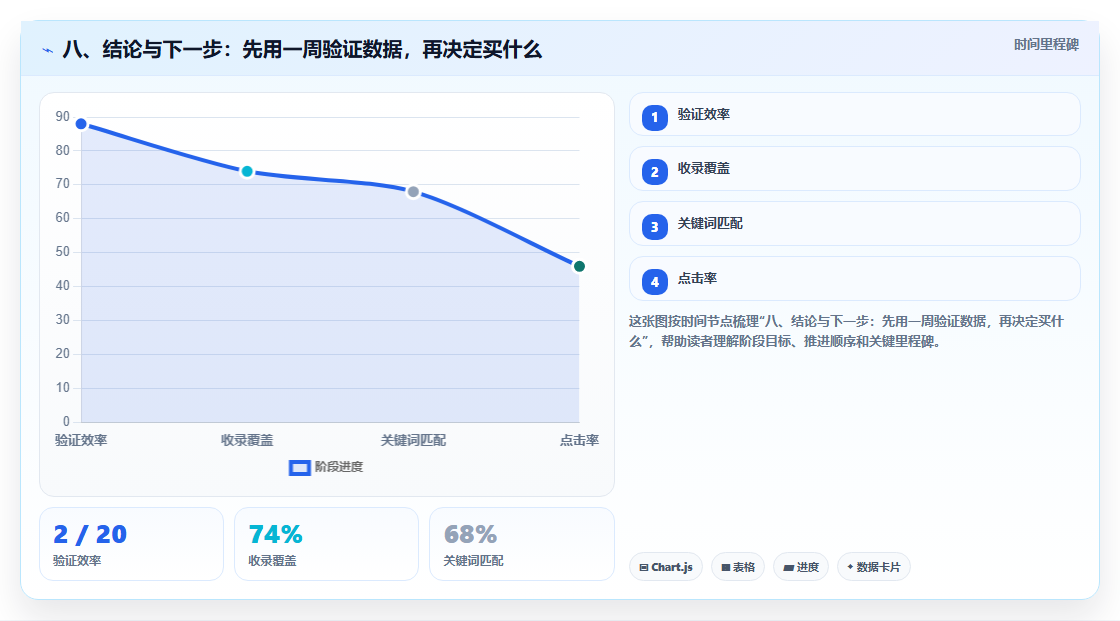The image size is (1120, 621).
Task: Select the cyan 收录覆盖 data point
Action: point(247,172)
